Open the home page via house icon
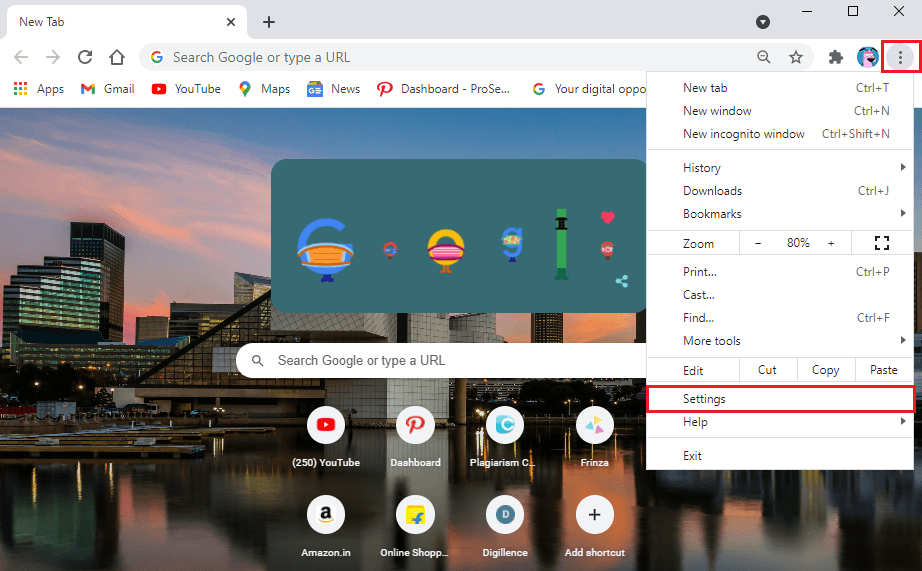This screenshot has height=571, width=922. point(117,57)
